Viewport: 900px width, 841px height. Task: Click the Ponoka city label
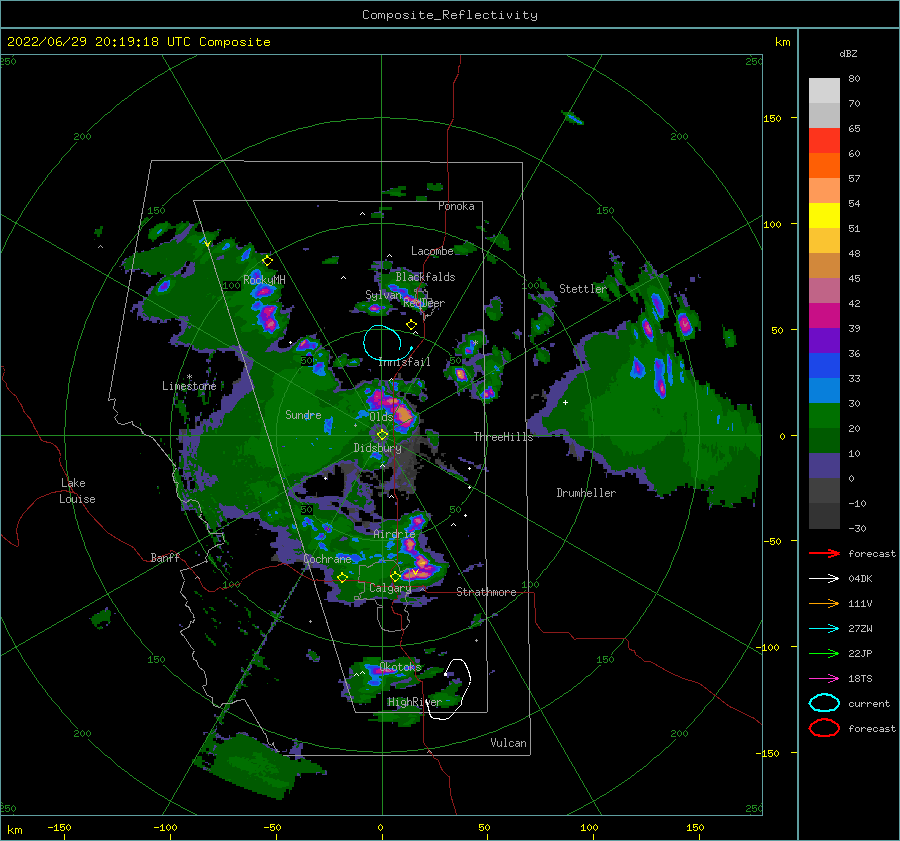pos(456,206)
